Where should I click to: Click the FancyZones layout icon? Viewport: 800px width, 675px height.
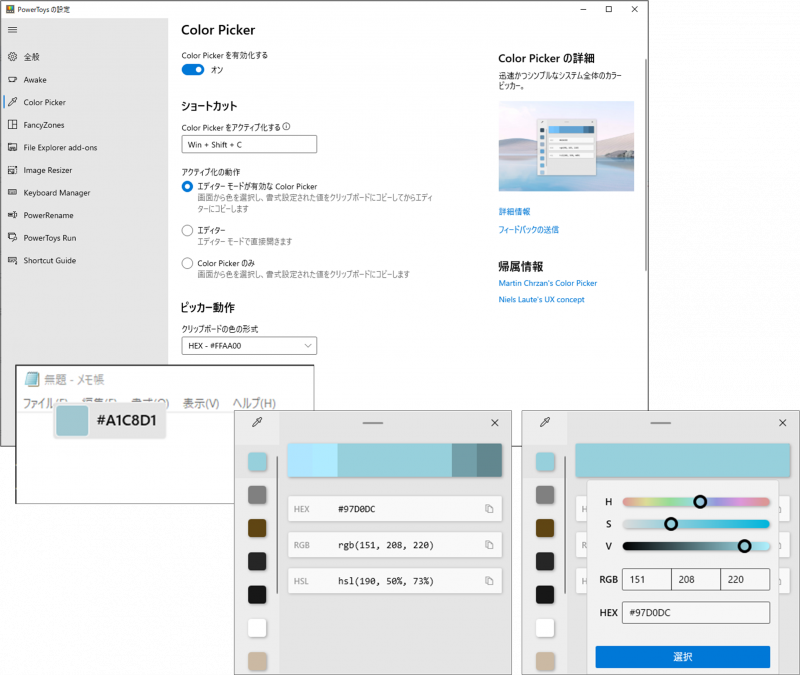(13, 124)
